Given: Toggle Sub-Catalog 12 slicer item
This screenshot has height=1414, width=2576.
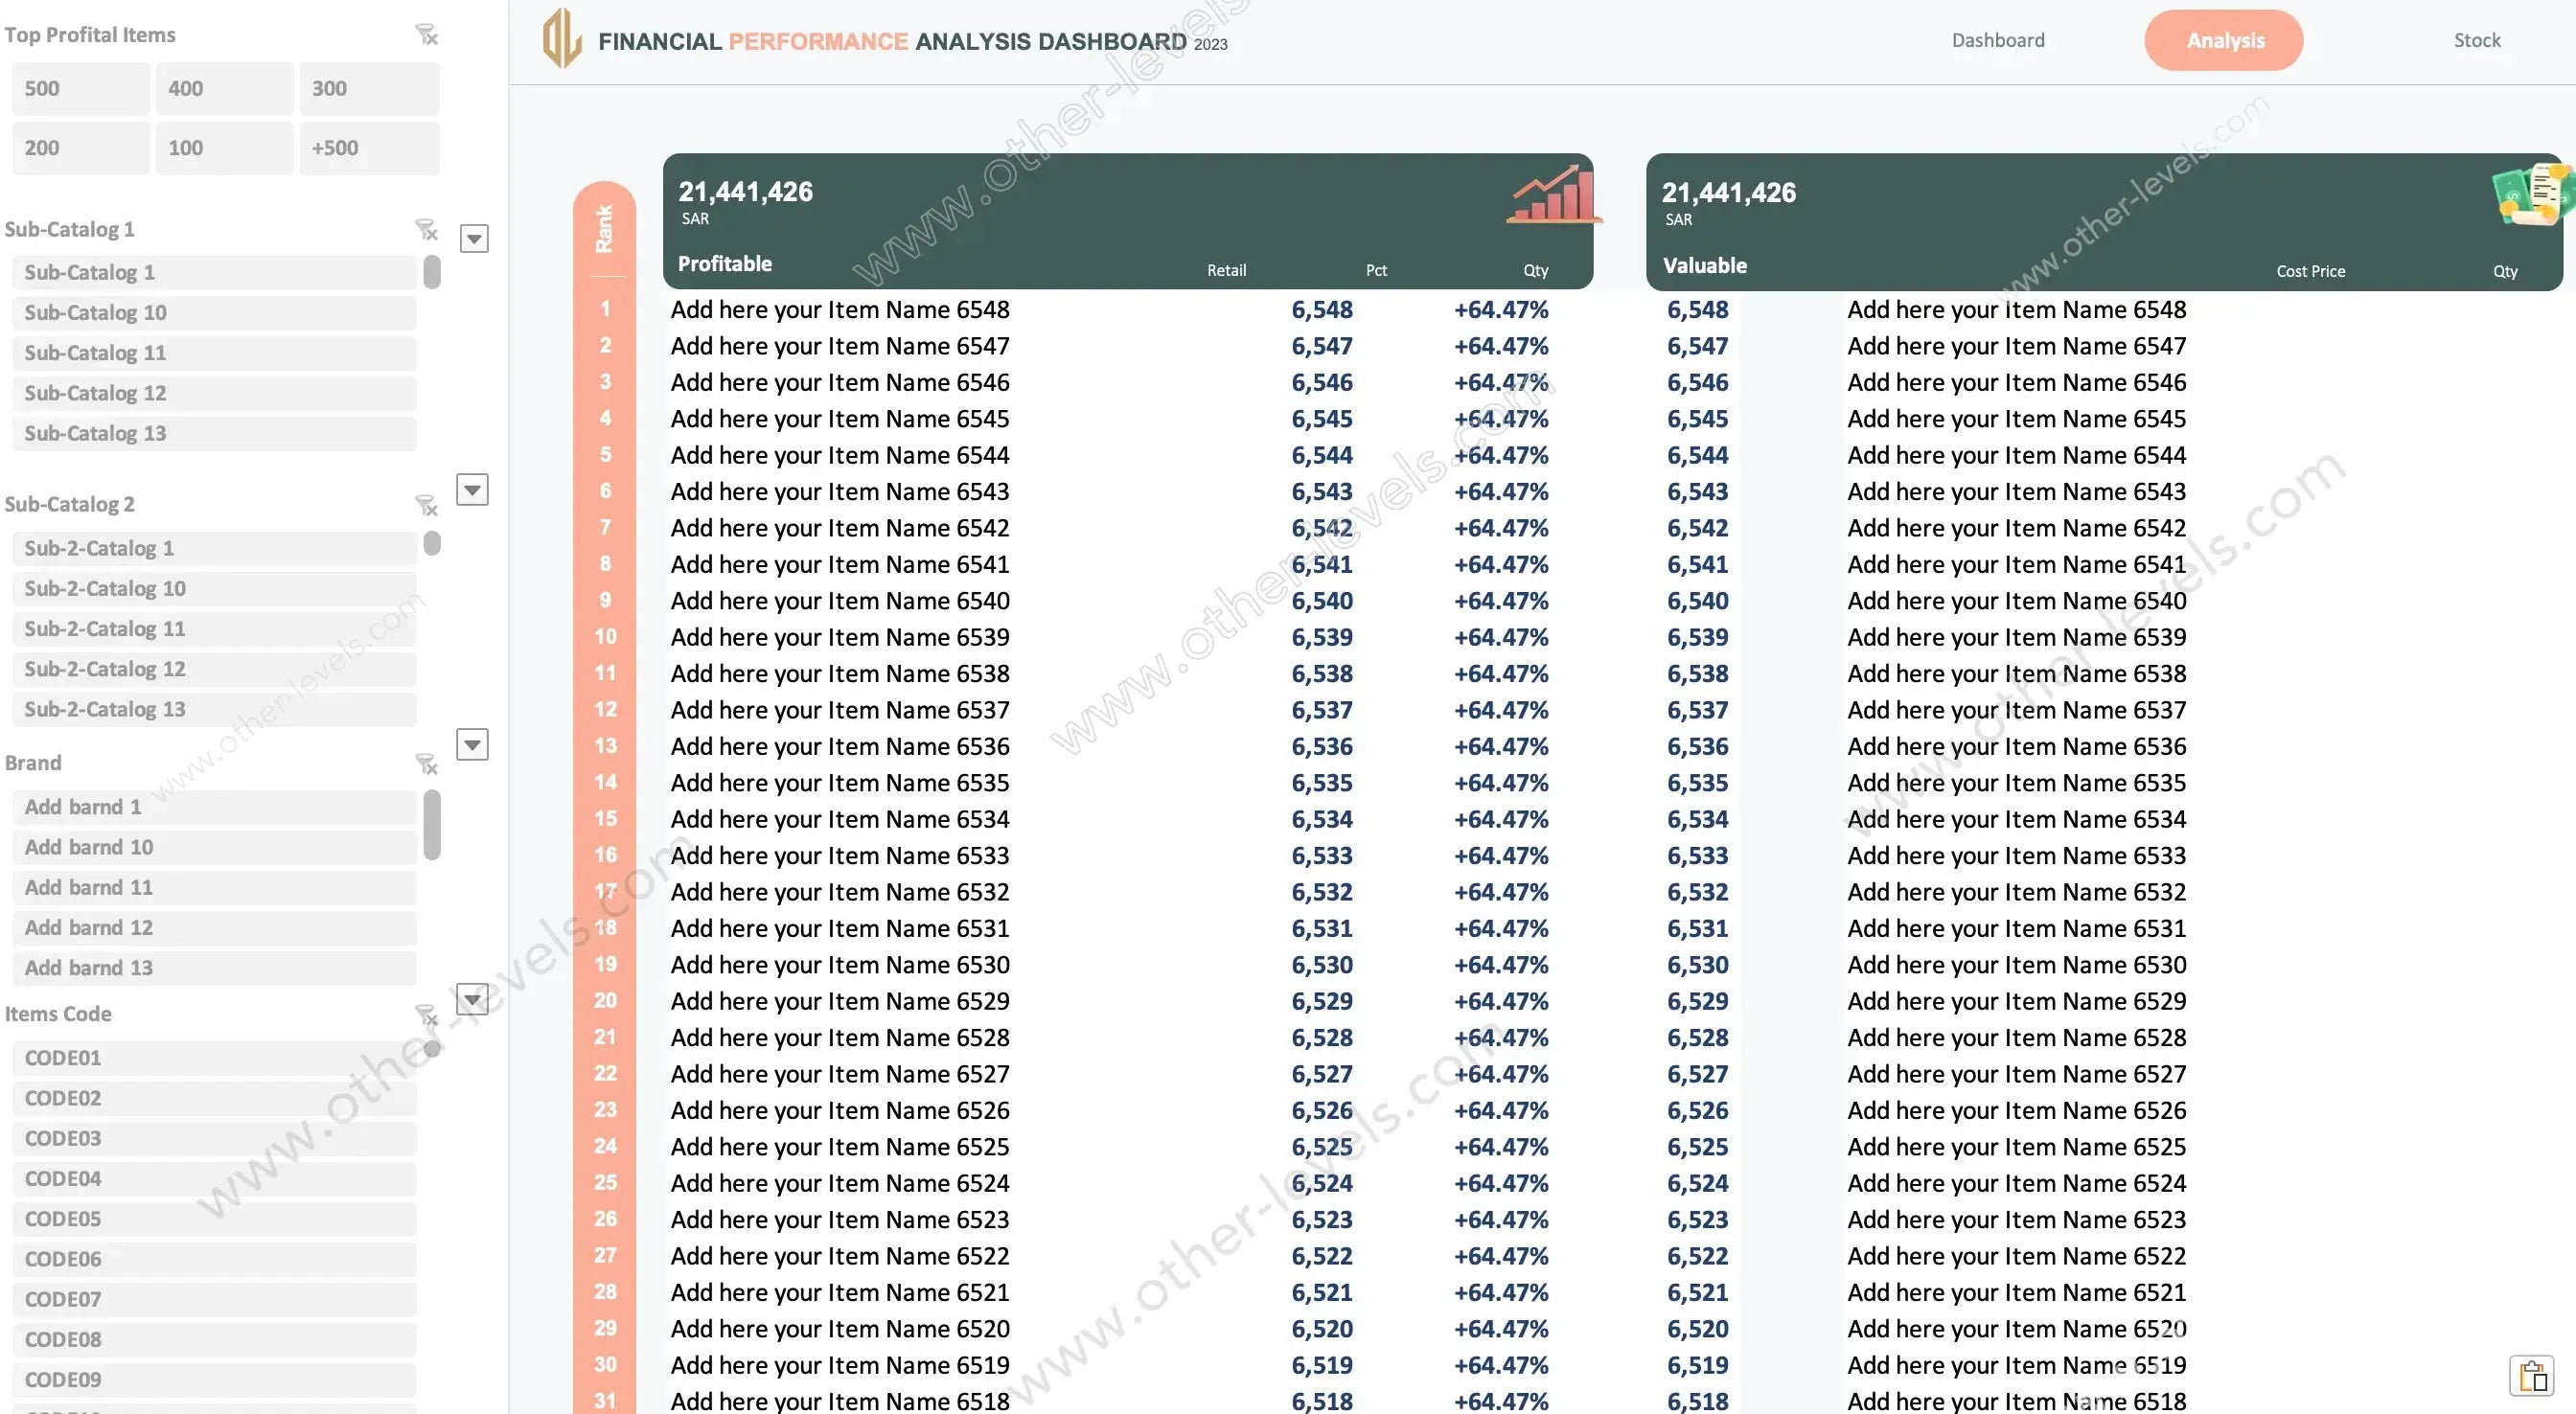Looking at the screenshot, I should (214, 393).
